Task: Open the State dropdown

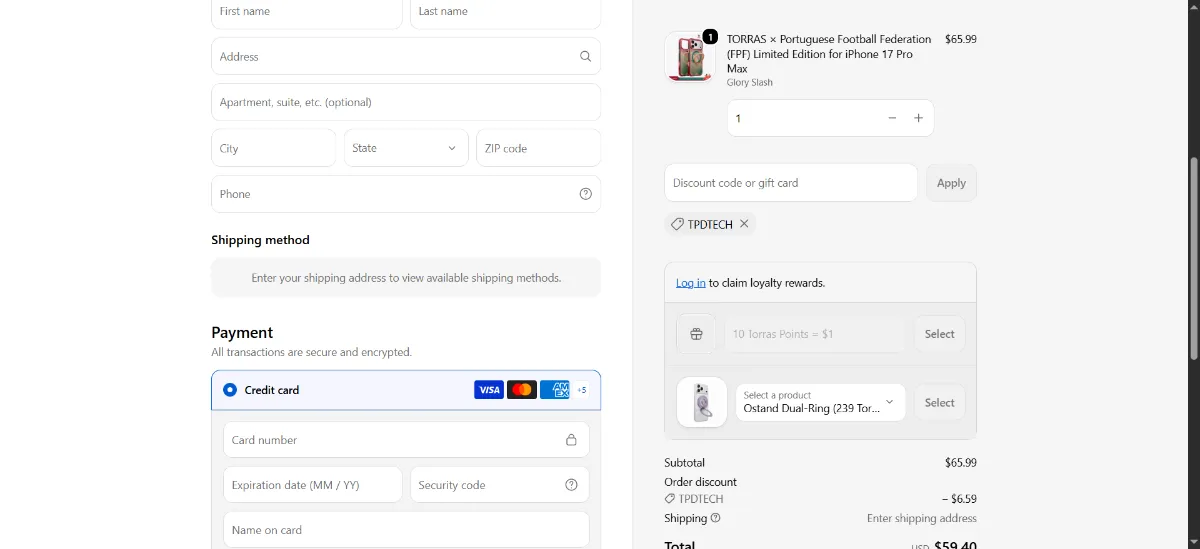Action: pyautogui.click(x=406, y=148)
